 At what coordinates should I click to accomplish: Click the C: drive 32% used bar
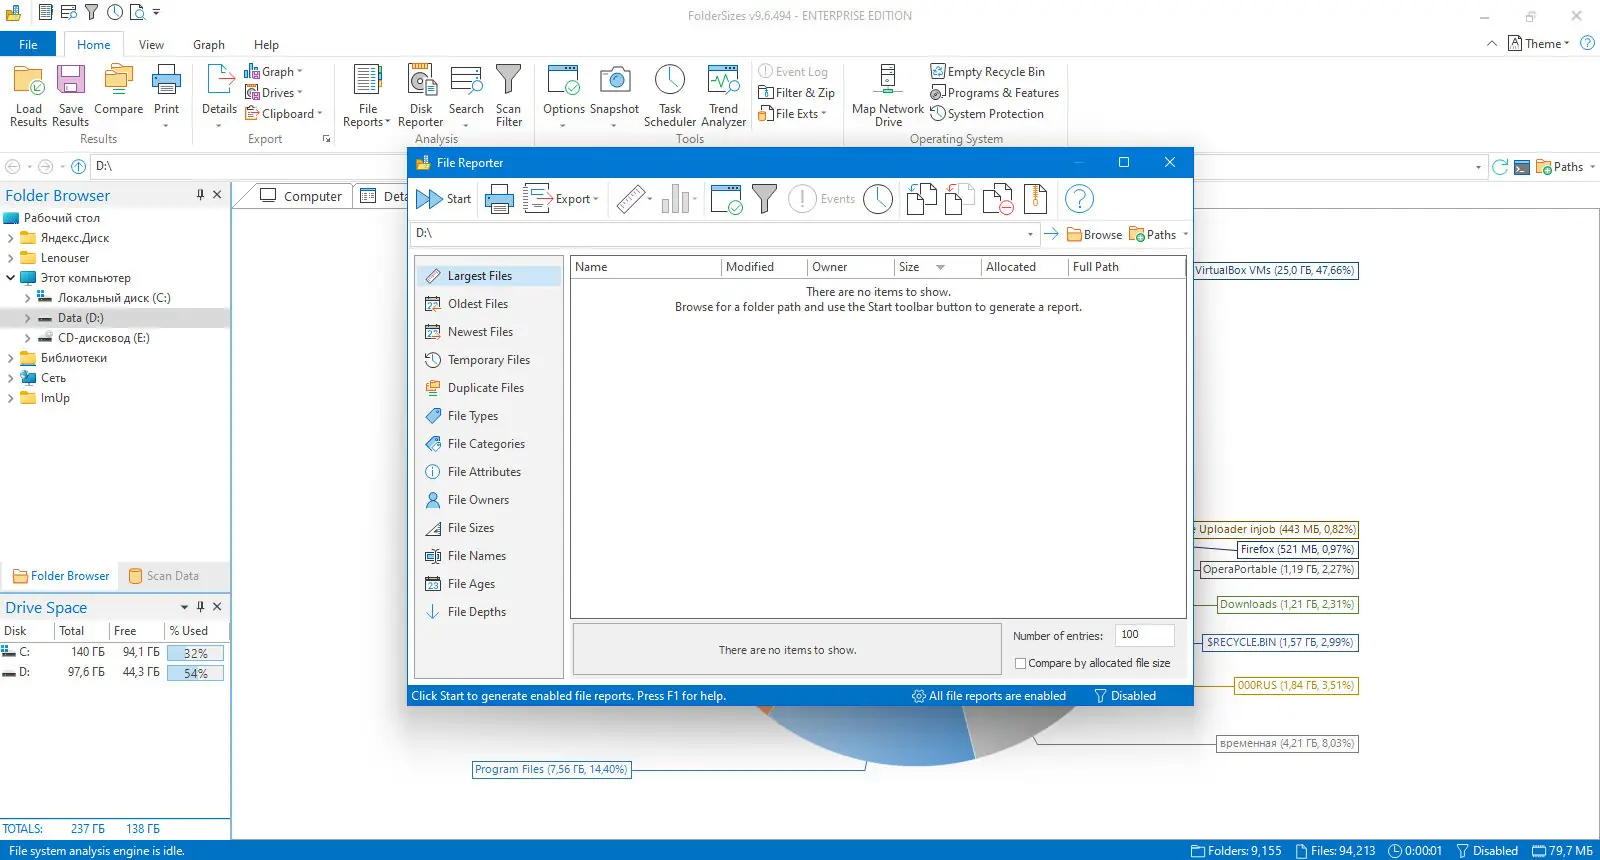pyautogui.click(x=195, y=653)
